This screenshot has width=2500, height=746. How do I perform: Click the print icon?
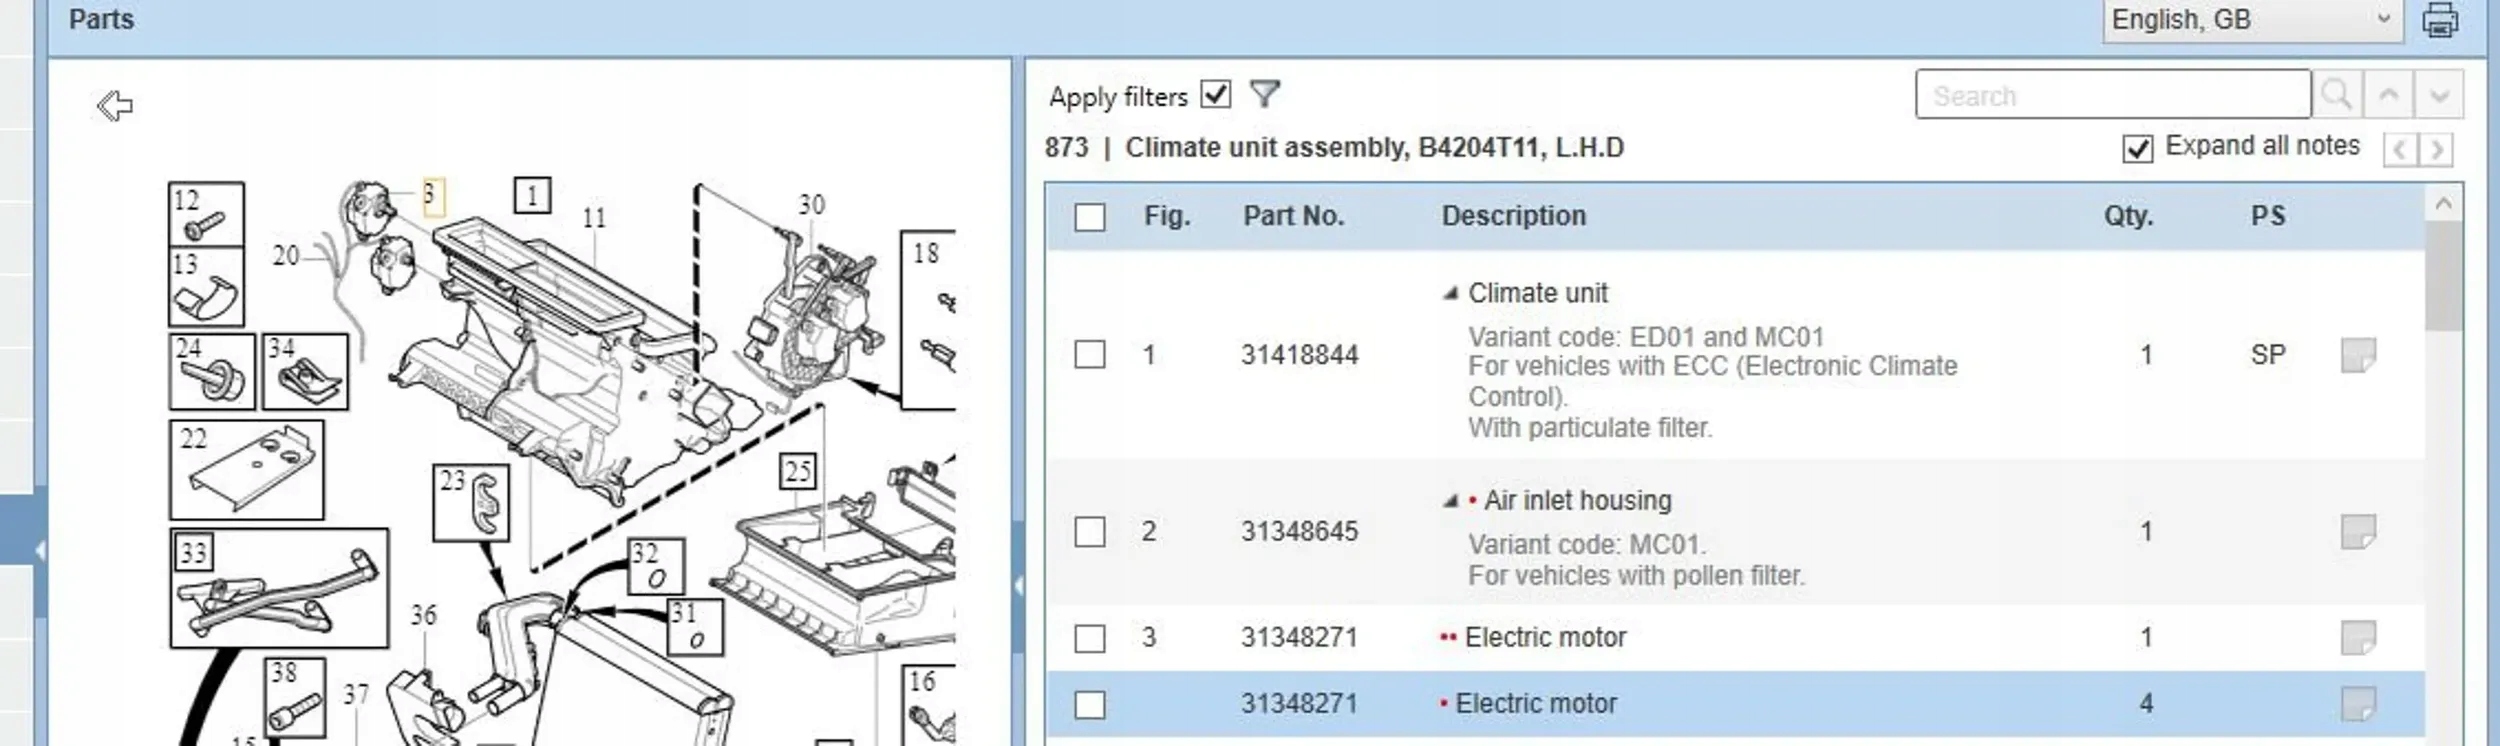tap(2440, 20)
